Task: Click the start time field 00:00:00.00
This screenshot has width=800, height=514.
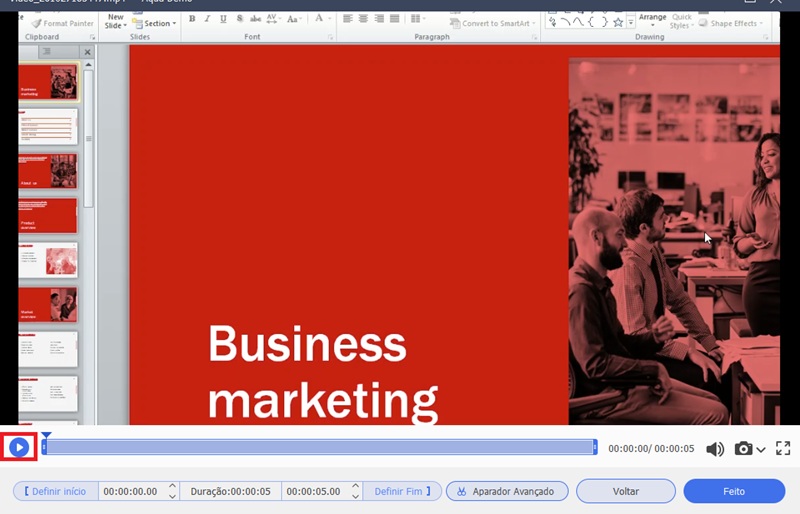Action: coord(131,492)
